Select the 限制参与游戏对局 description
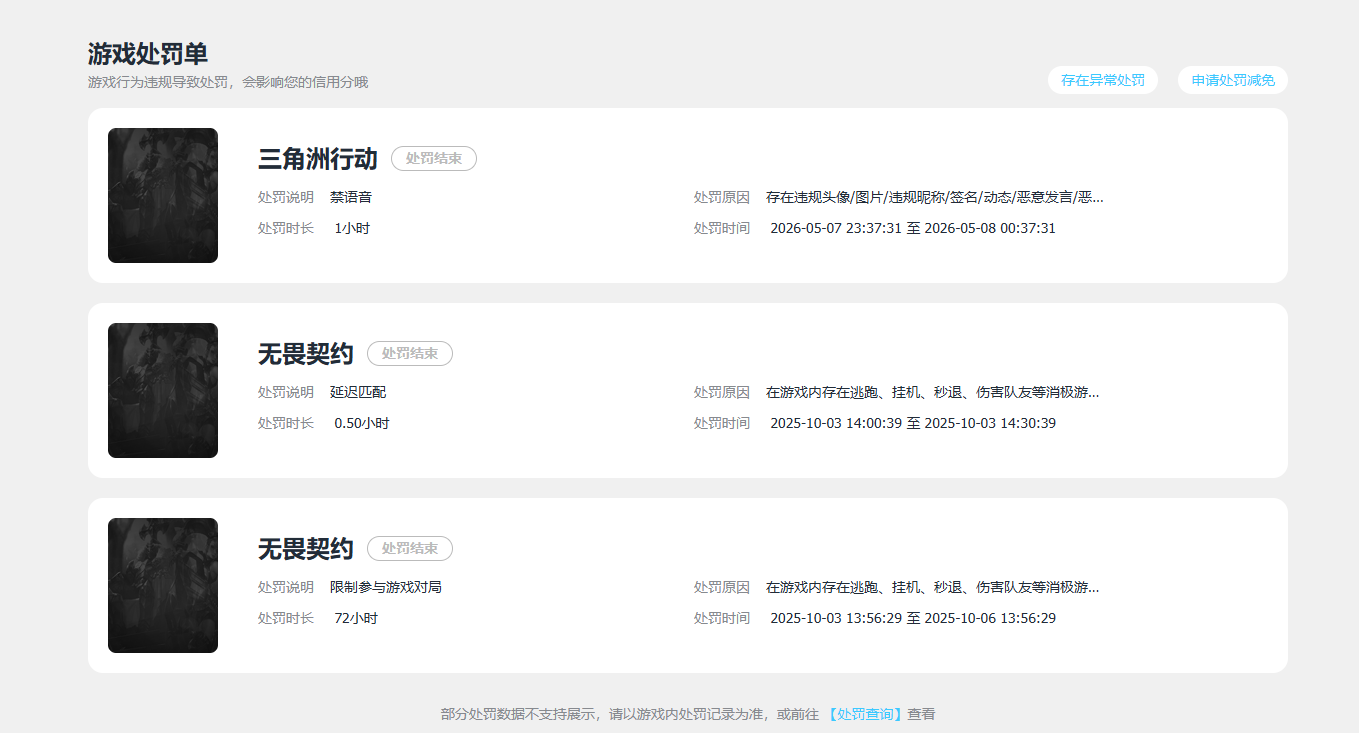The width and height of the screenshot is (1359, 733). (386, 587)
